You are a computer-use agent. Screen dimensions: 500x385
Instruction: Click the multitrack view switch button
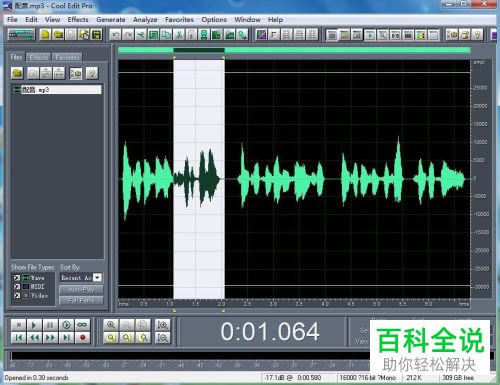click(21, 34)
